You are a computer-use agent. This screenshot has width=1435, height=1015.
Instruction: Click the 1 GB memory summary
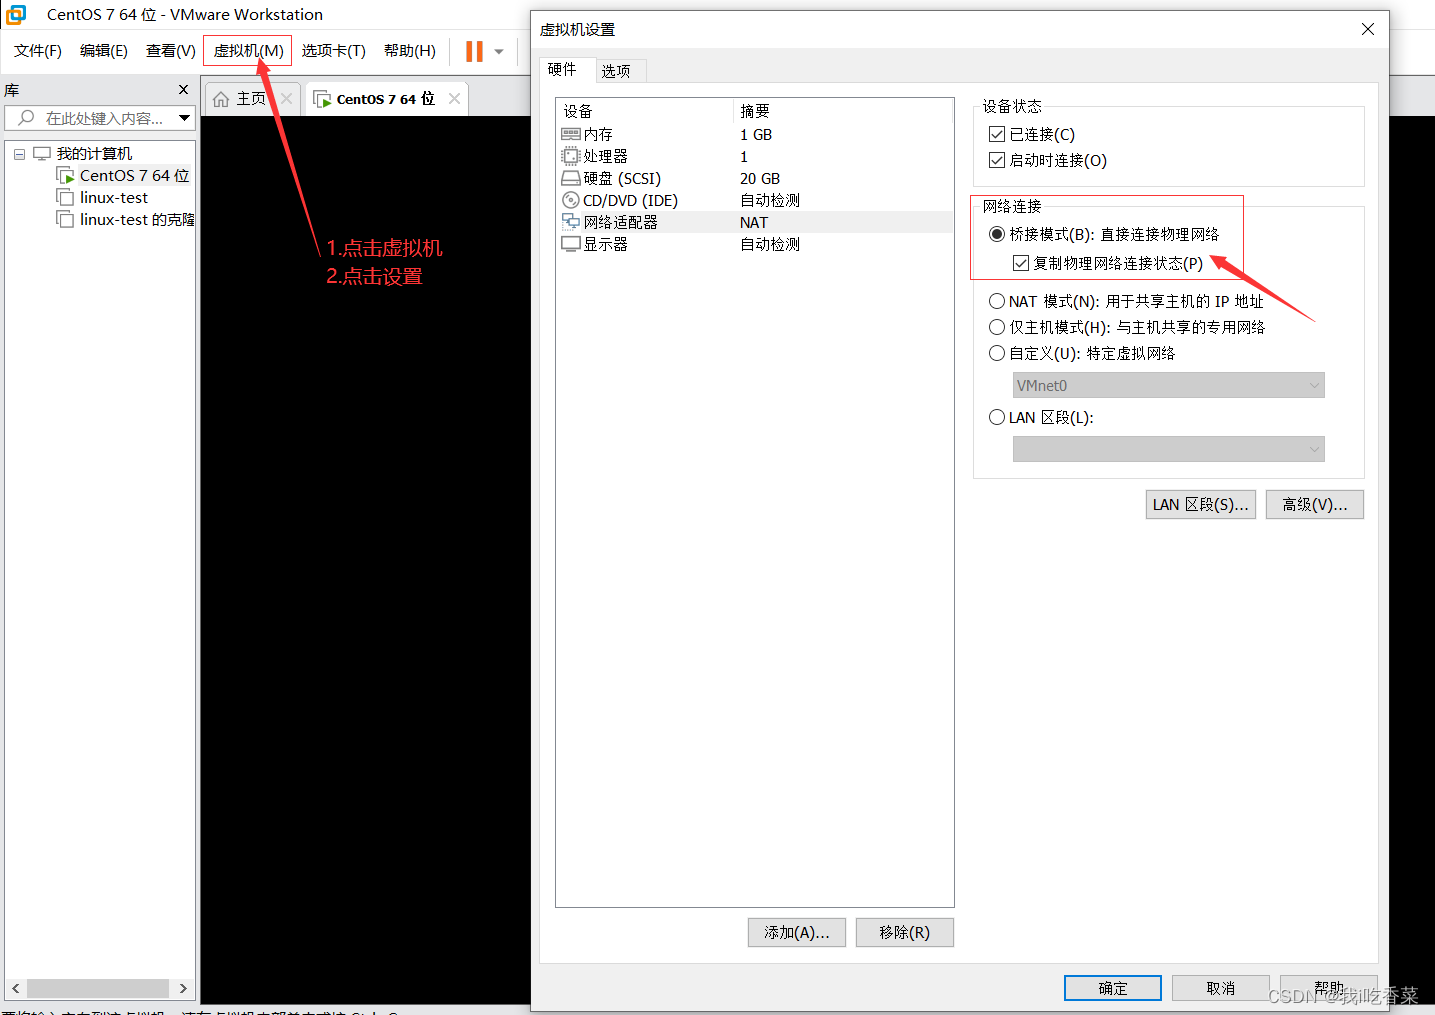coord(756,134)
